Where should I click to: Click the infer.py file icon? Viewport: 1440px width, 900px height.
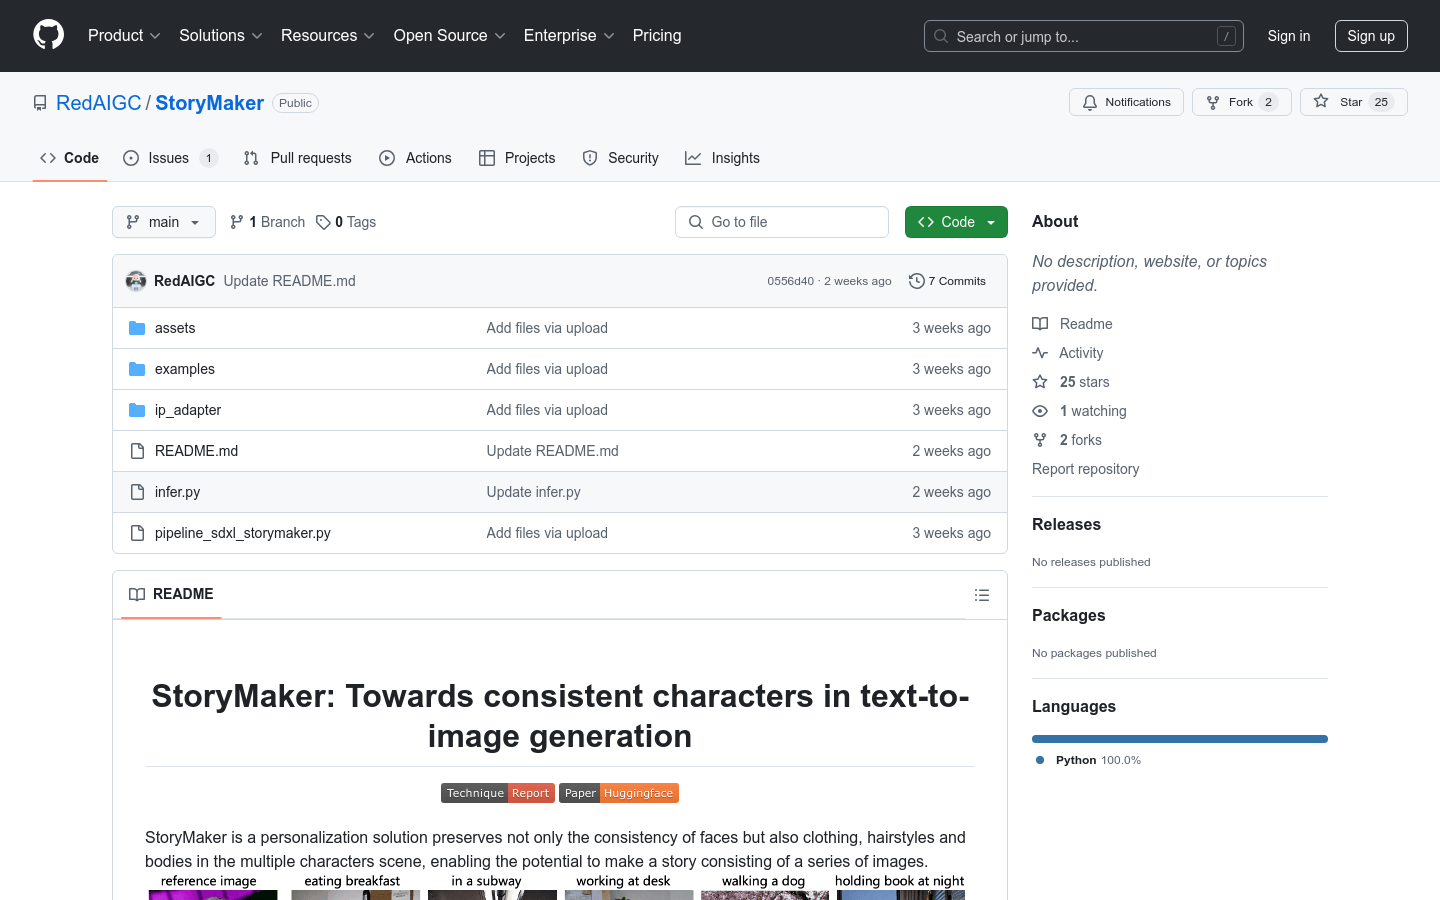click(x=137, y=492)
